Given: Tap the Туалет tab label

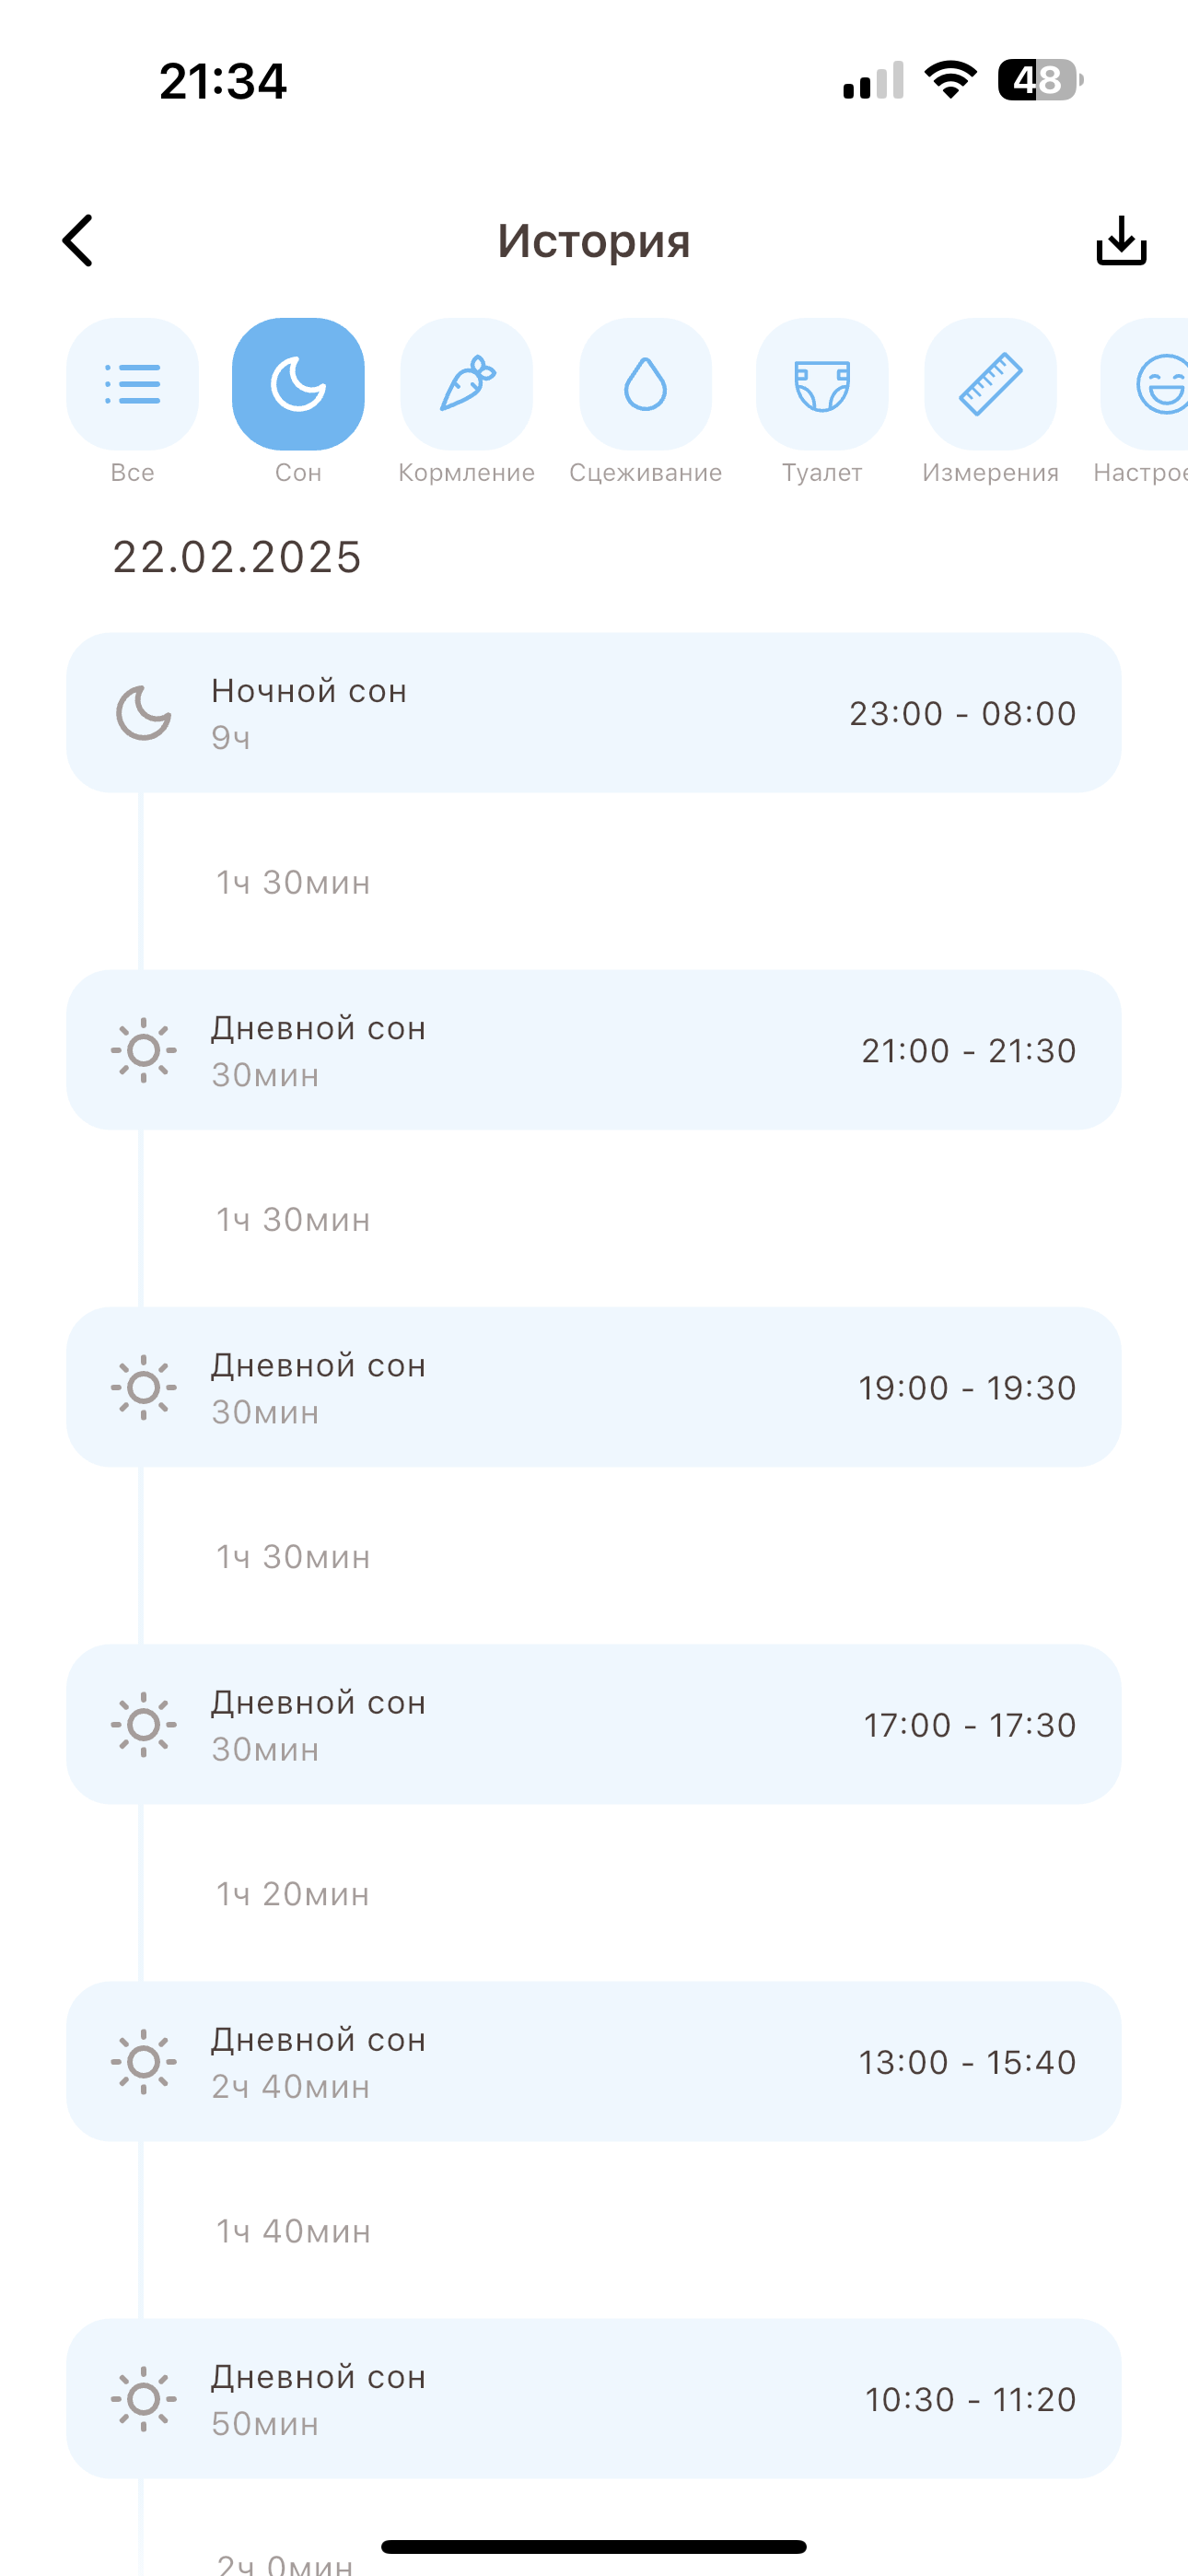Looking at the screenshot, I should pos(822,473).
